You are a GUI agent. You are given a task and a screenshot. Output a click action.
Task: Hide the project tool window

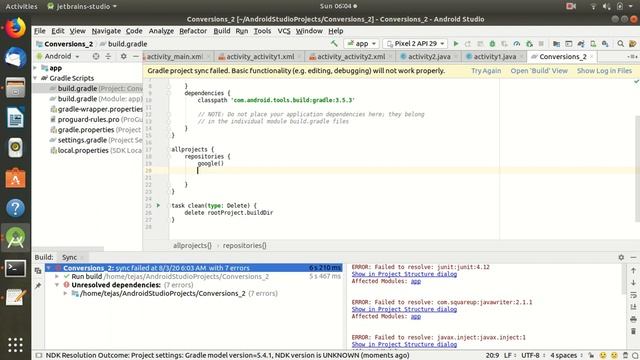point(136,56)
